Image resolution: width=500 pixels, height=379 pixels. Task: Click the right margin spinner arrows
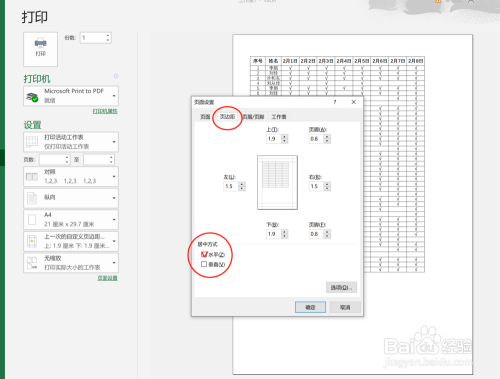[x=327, y=186]
